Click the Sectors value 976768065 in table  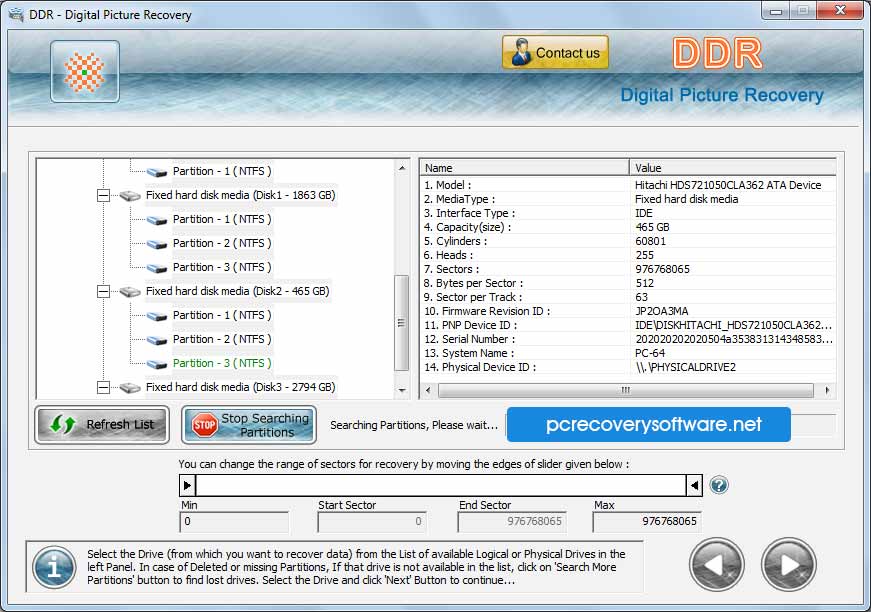click(x=662, y=269)
